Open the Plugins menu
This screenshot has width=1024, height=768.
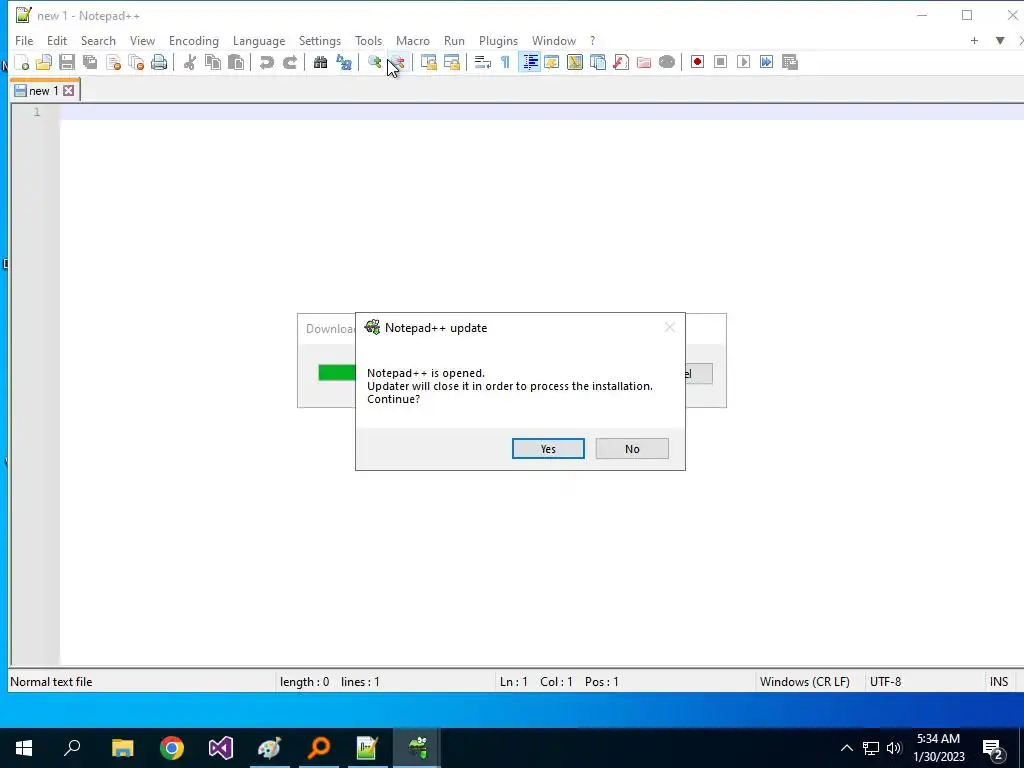[498, 40]
